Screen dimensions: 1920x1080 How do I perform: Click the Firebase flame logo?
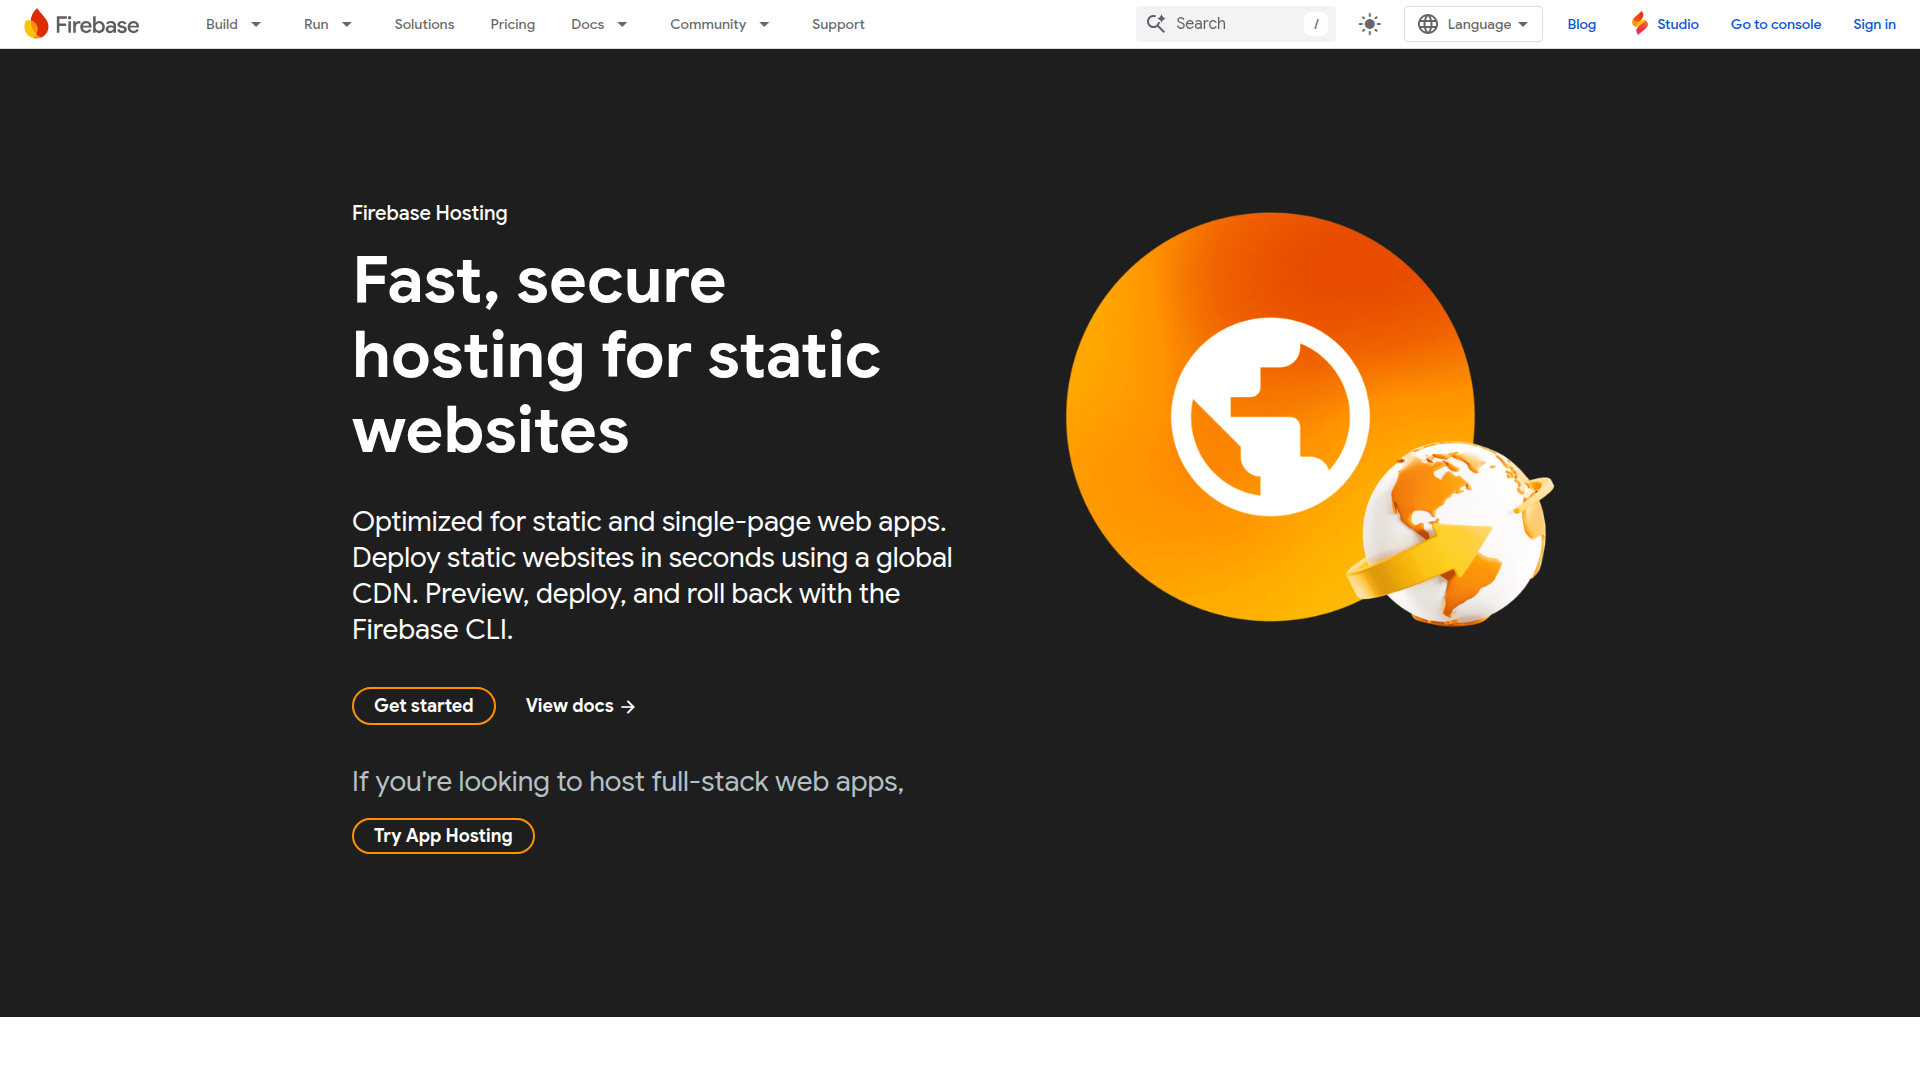(36, 24)
